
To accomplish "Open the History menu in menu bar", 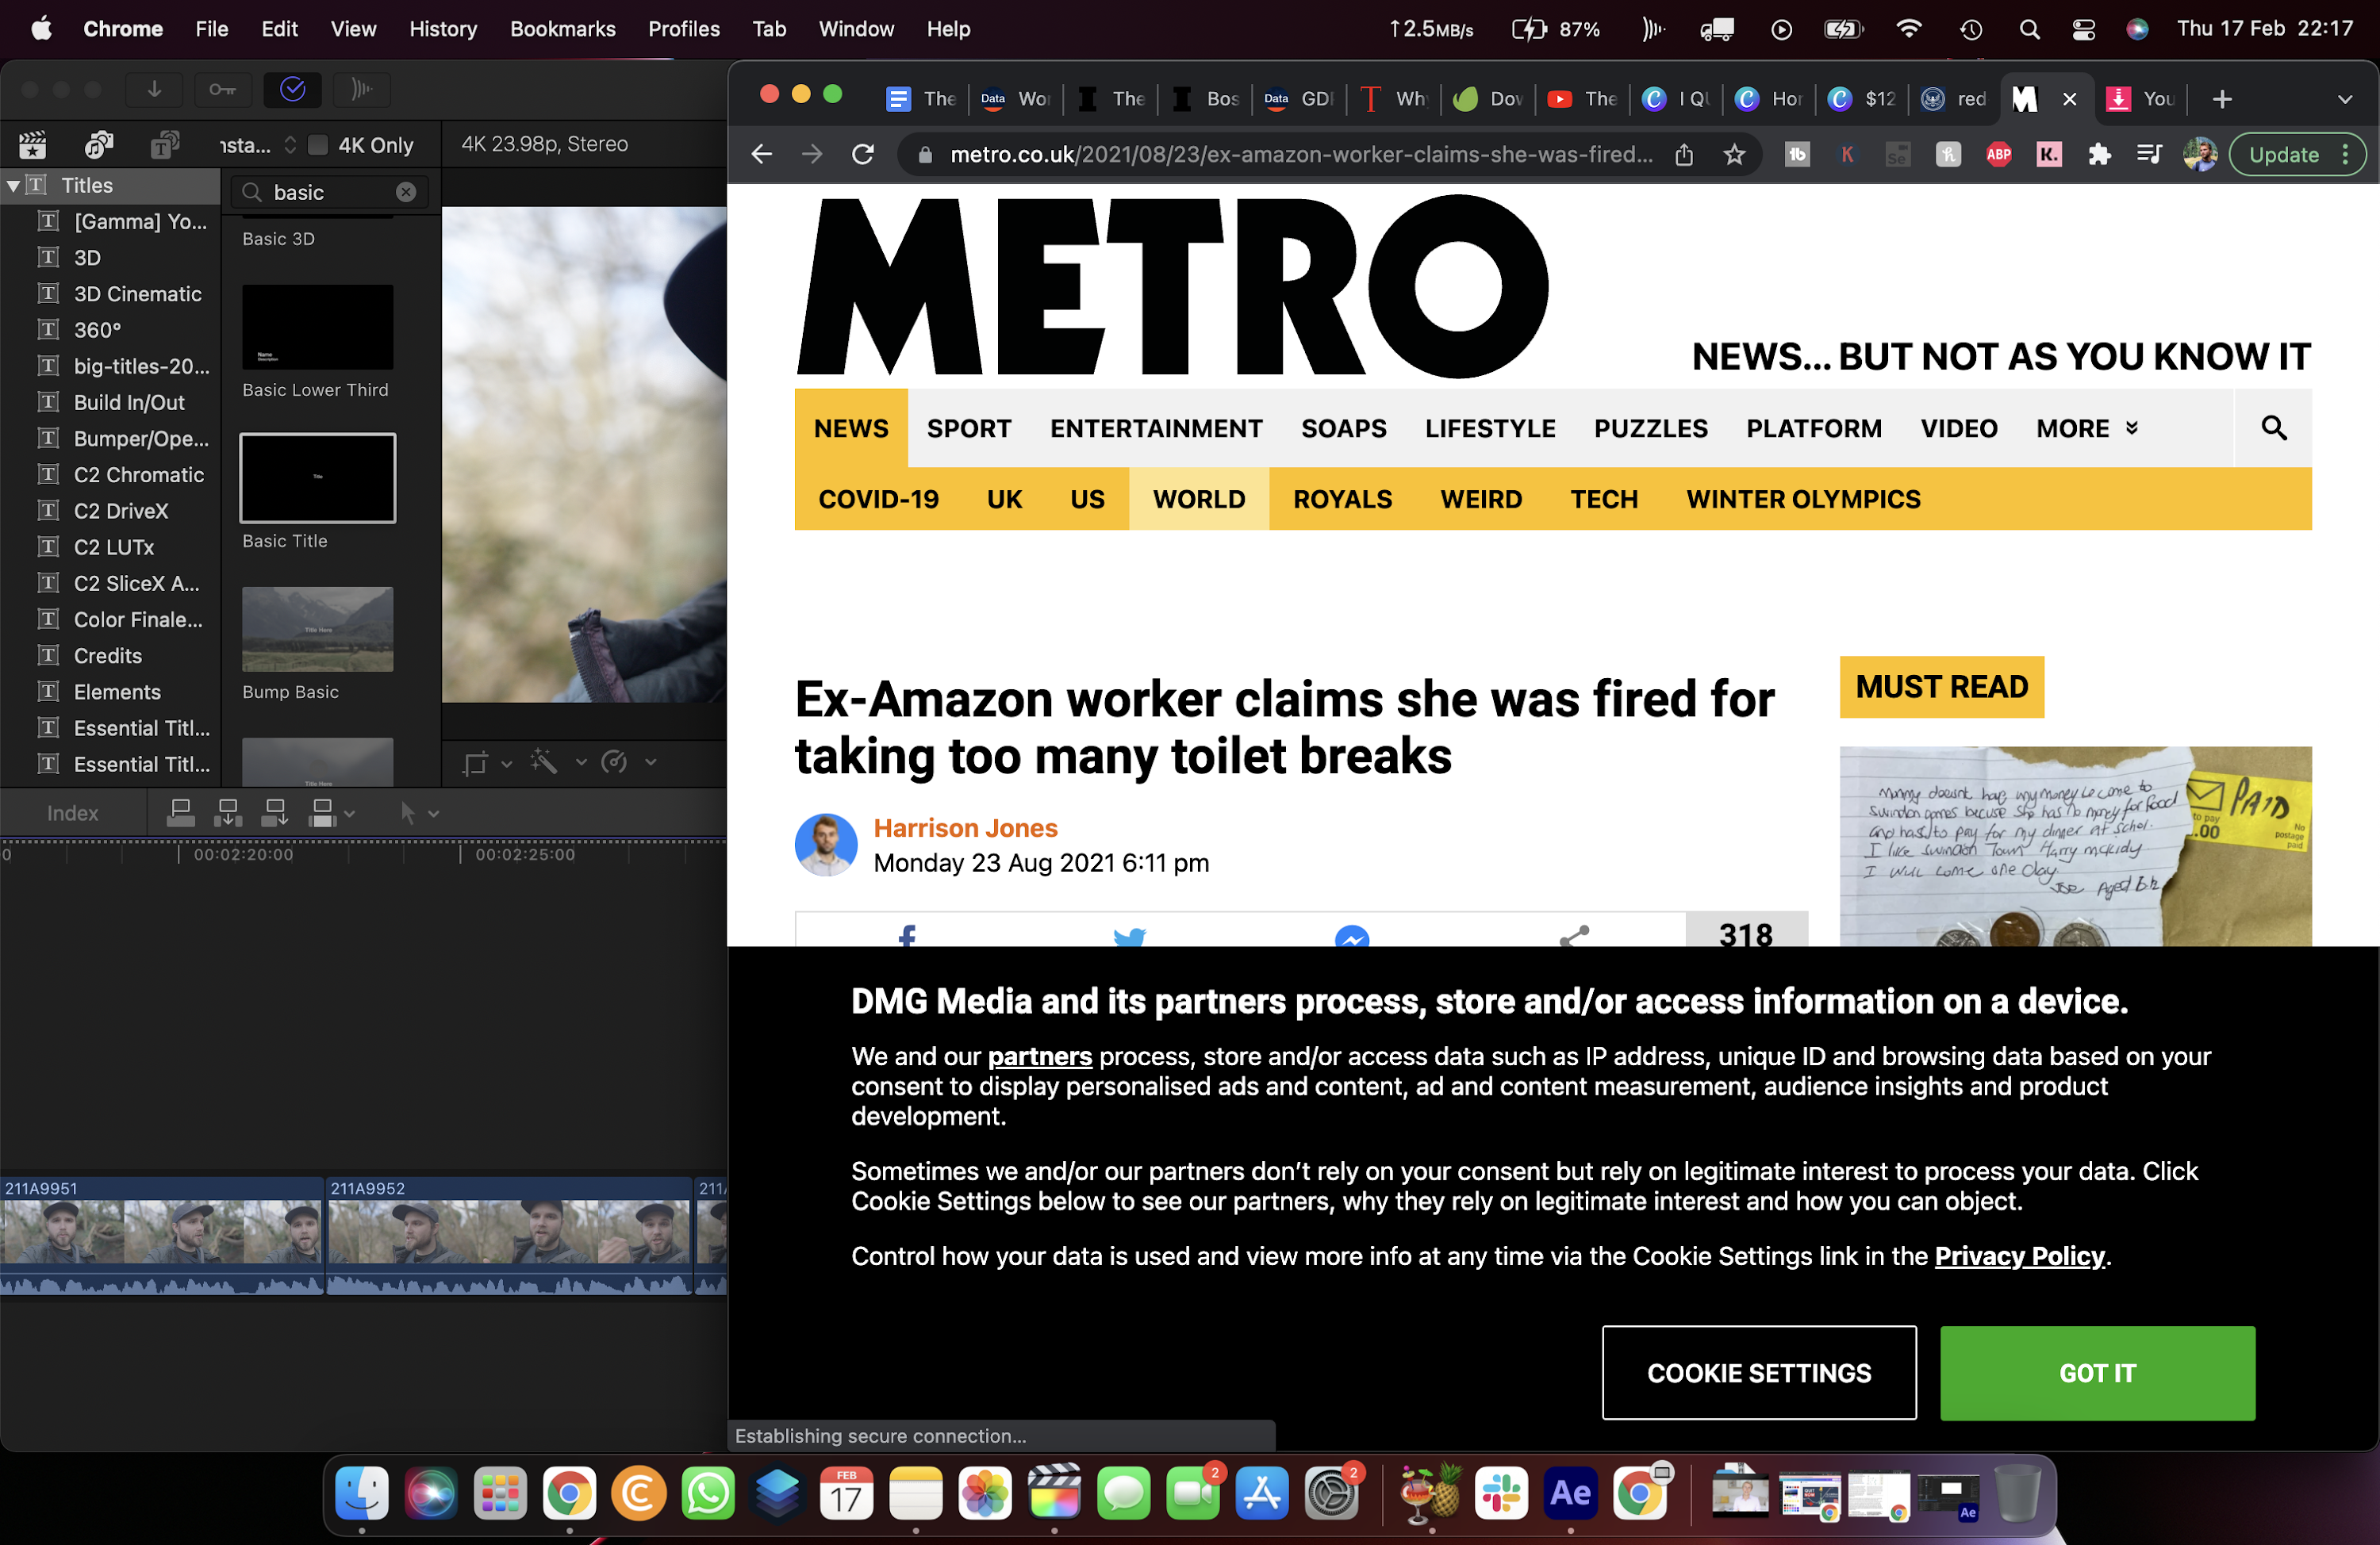I will [x=442, y=29].
